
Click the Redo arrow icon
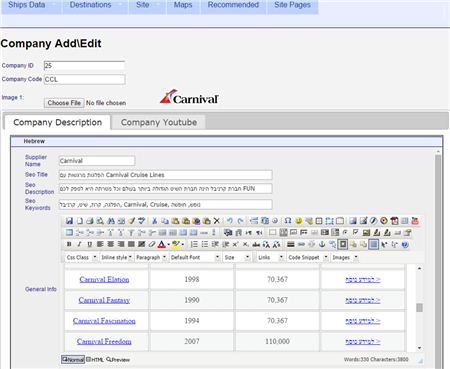(240, 221)
